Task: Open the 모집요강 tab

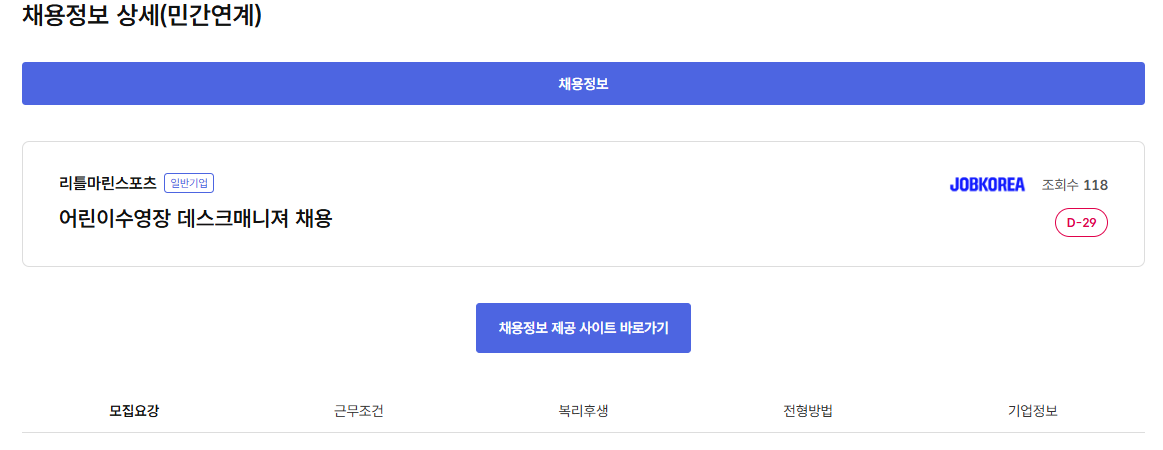Action: coord(134,411)
